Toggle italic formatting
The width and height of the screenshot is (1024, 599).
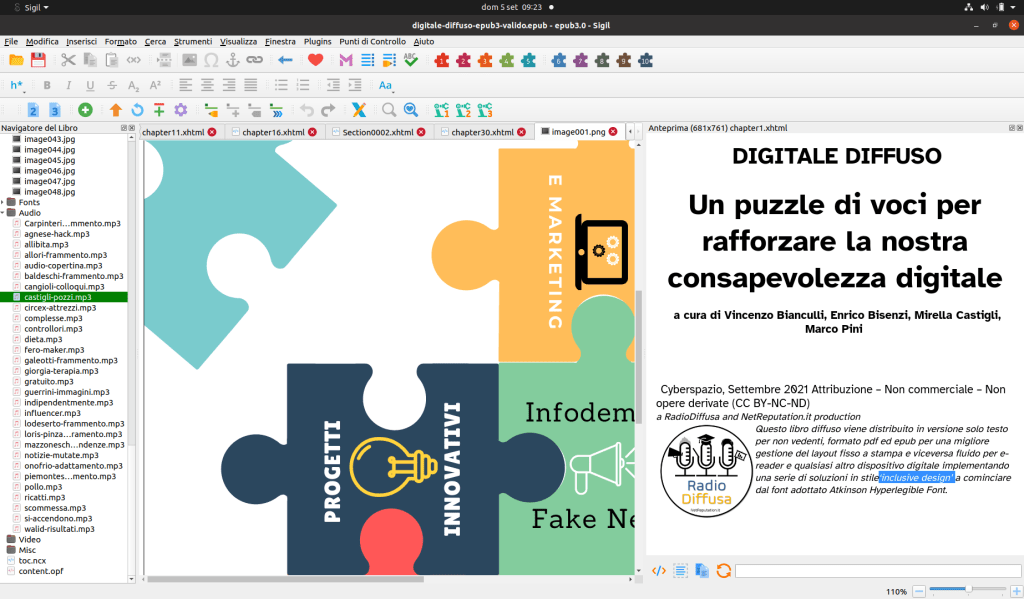point(69,84)
